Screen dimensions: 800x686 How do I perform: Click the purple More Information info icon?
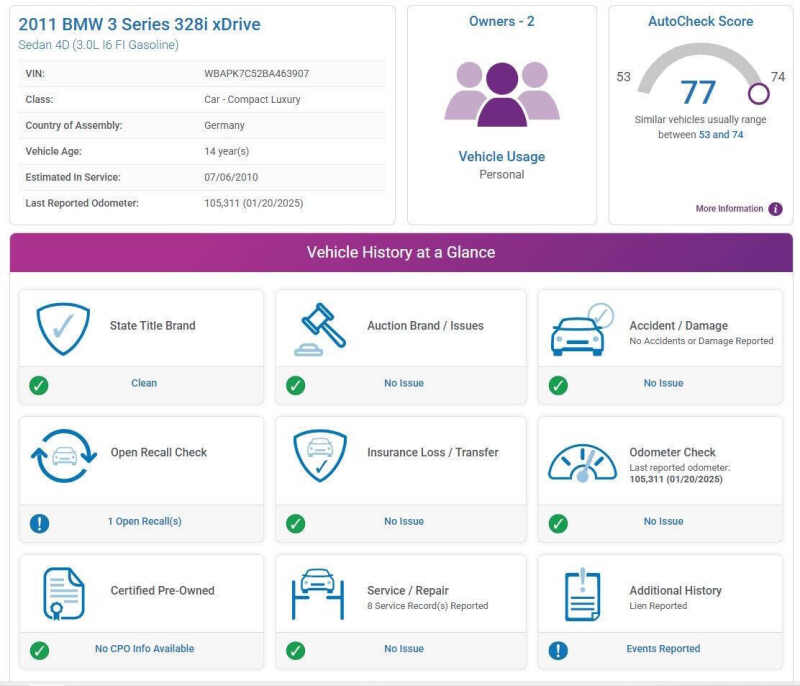tap(775, 209)
